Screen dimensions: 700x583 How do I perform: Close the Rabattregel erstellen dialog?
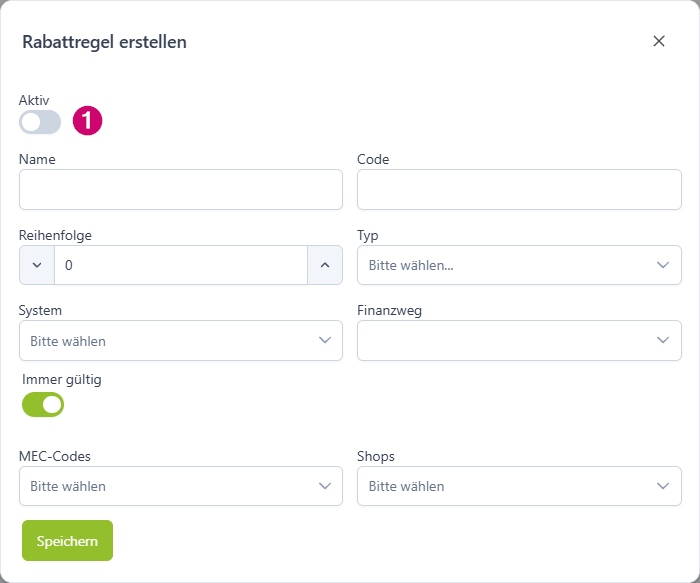click(658, 41)
